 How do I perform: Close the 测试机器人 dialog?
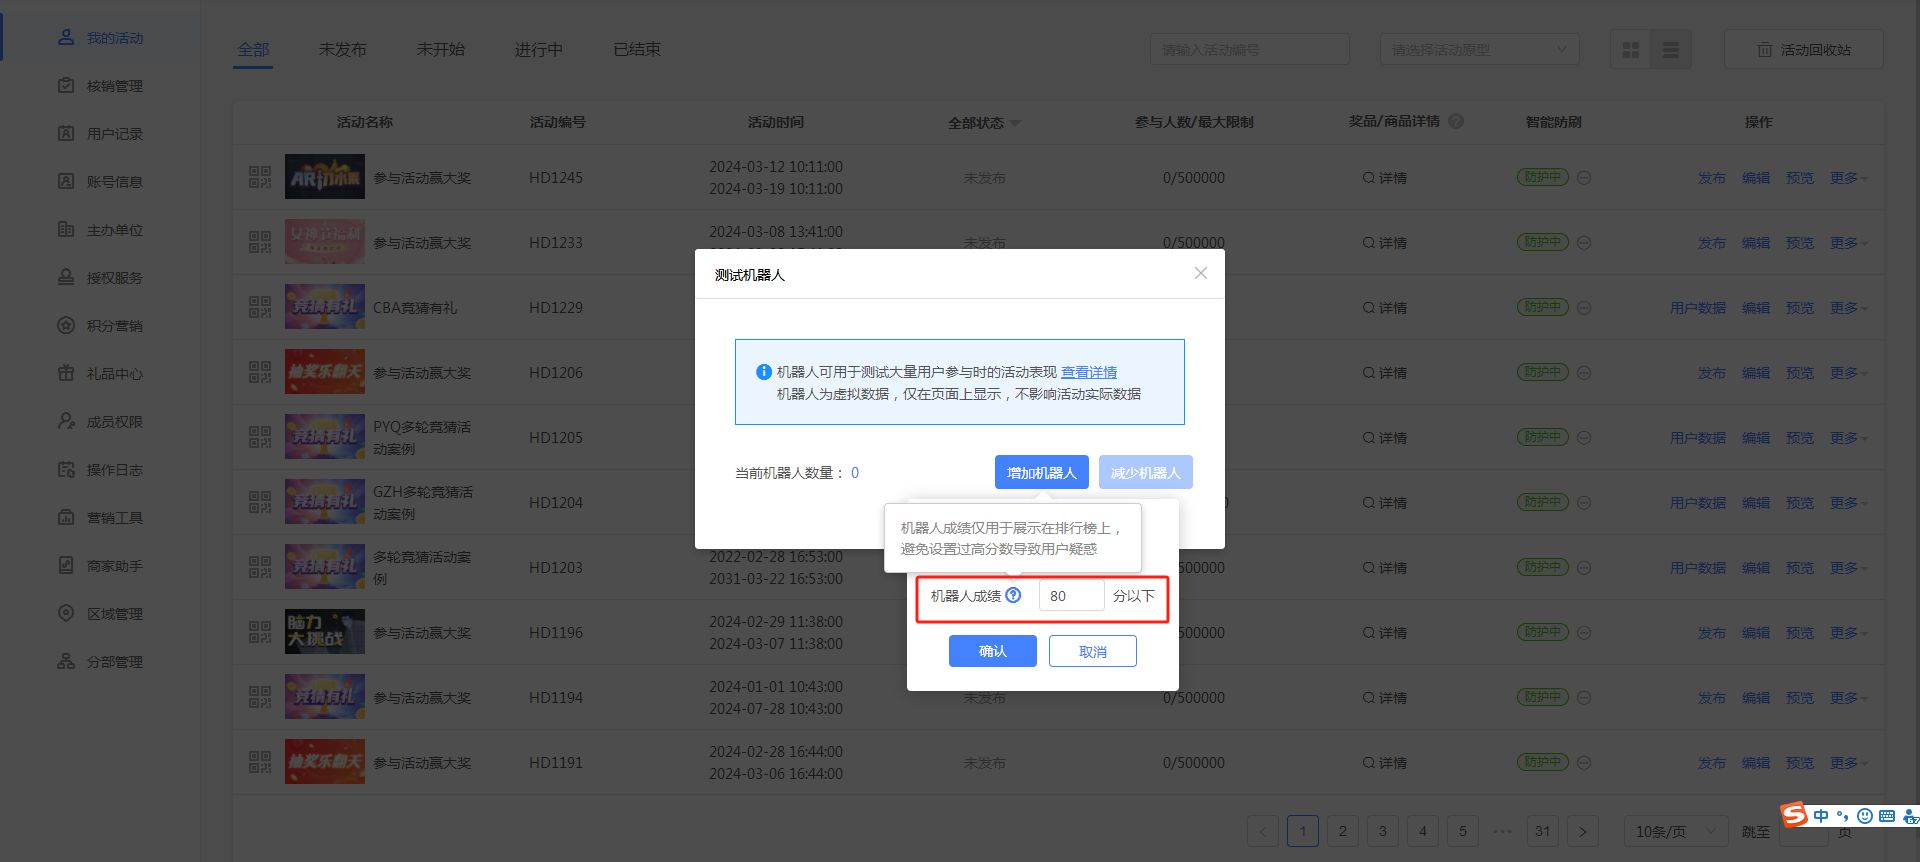point(1201,273)
